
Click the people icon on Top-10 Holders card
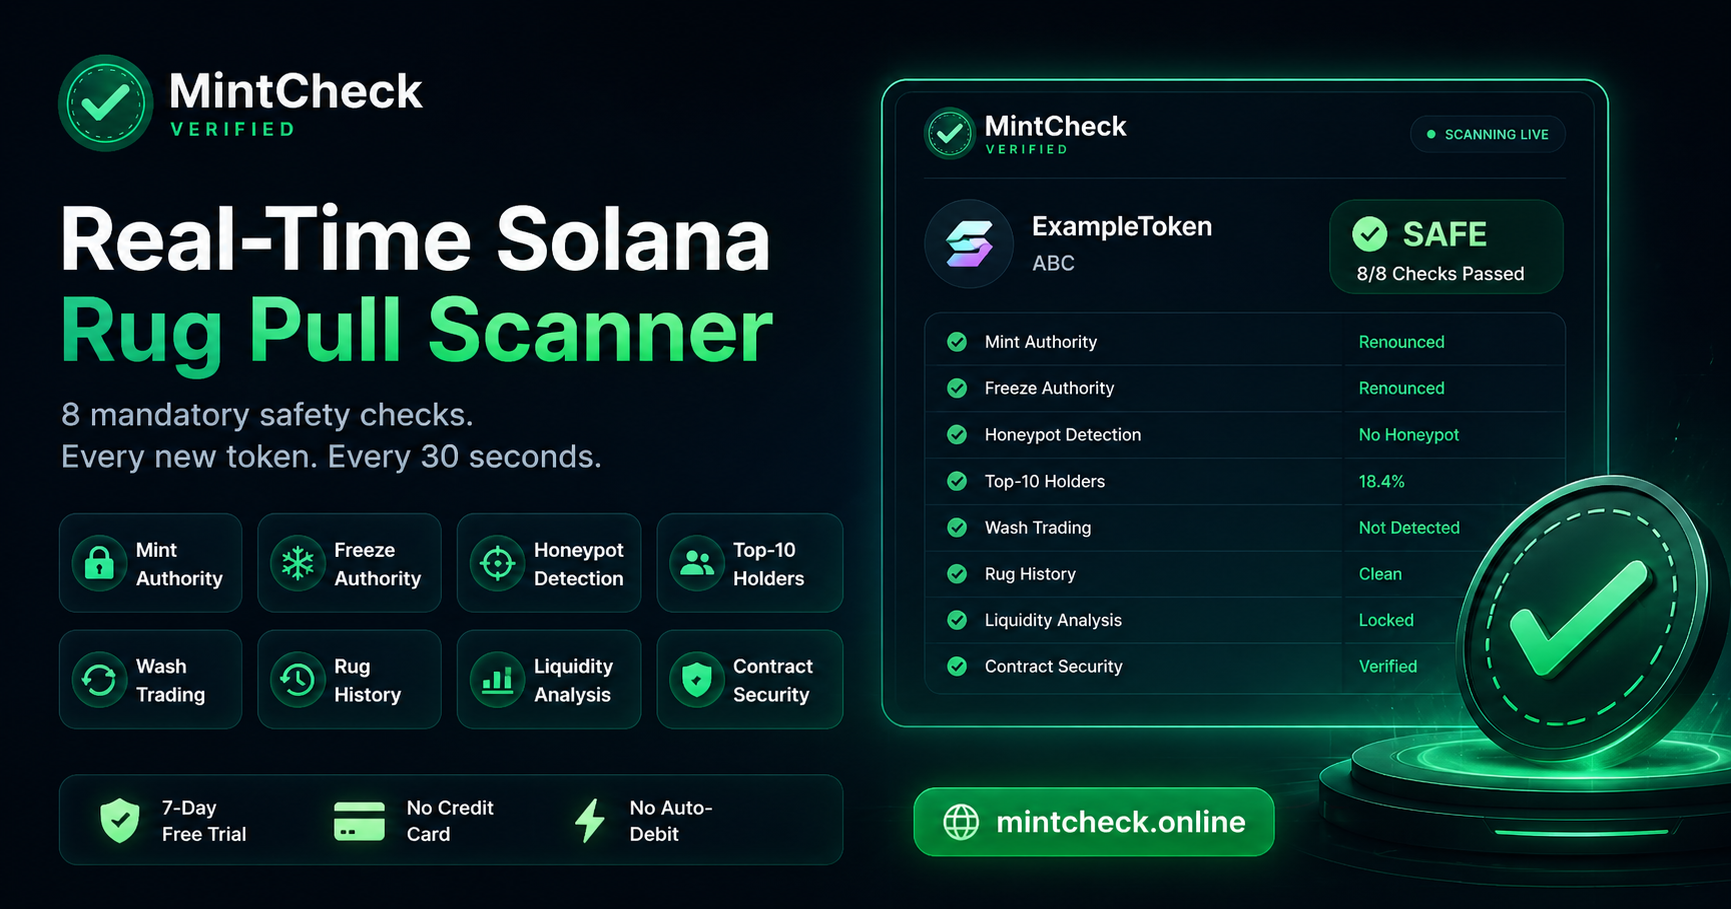click(x=697, y=563)
